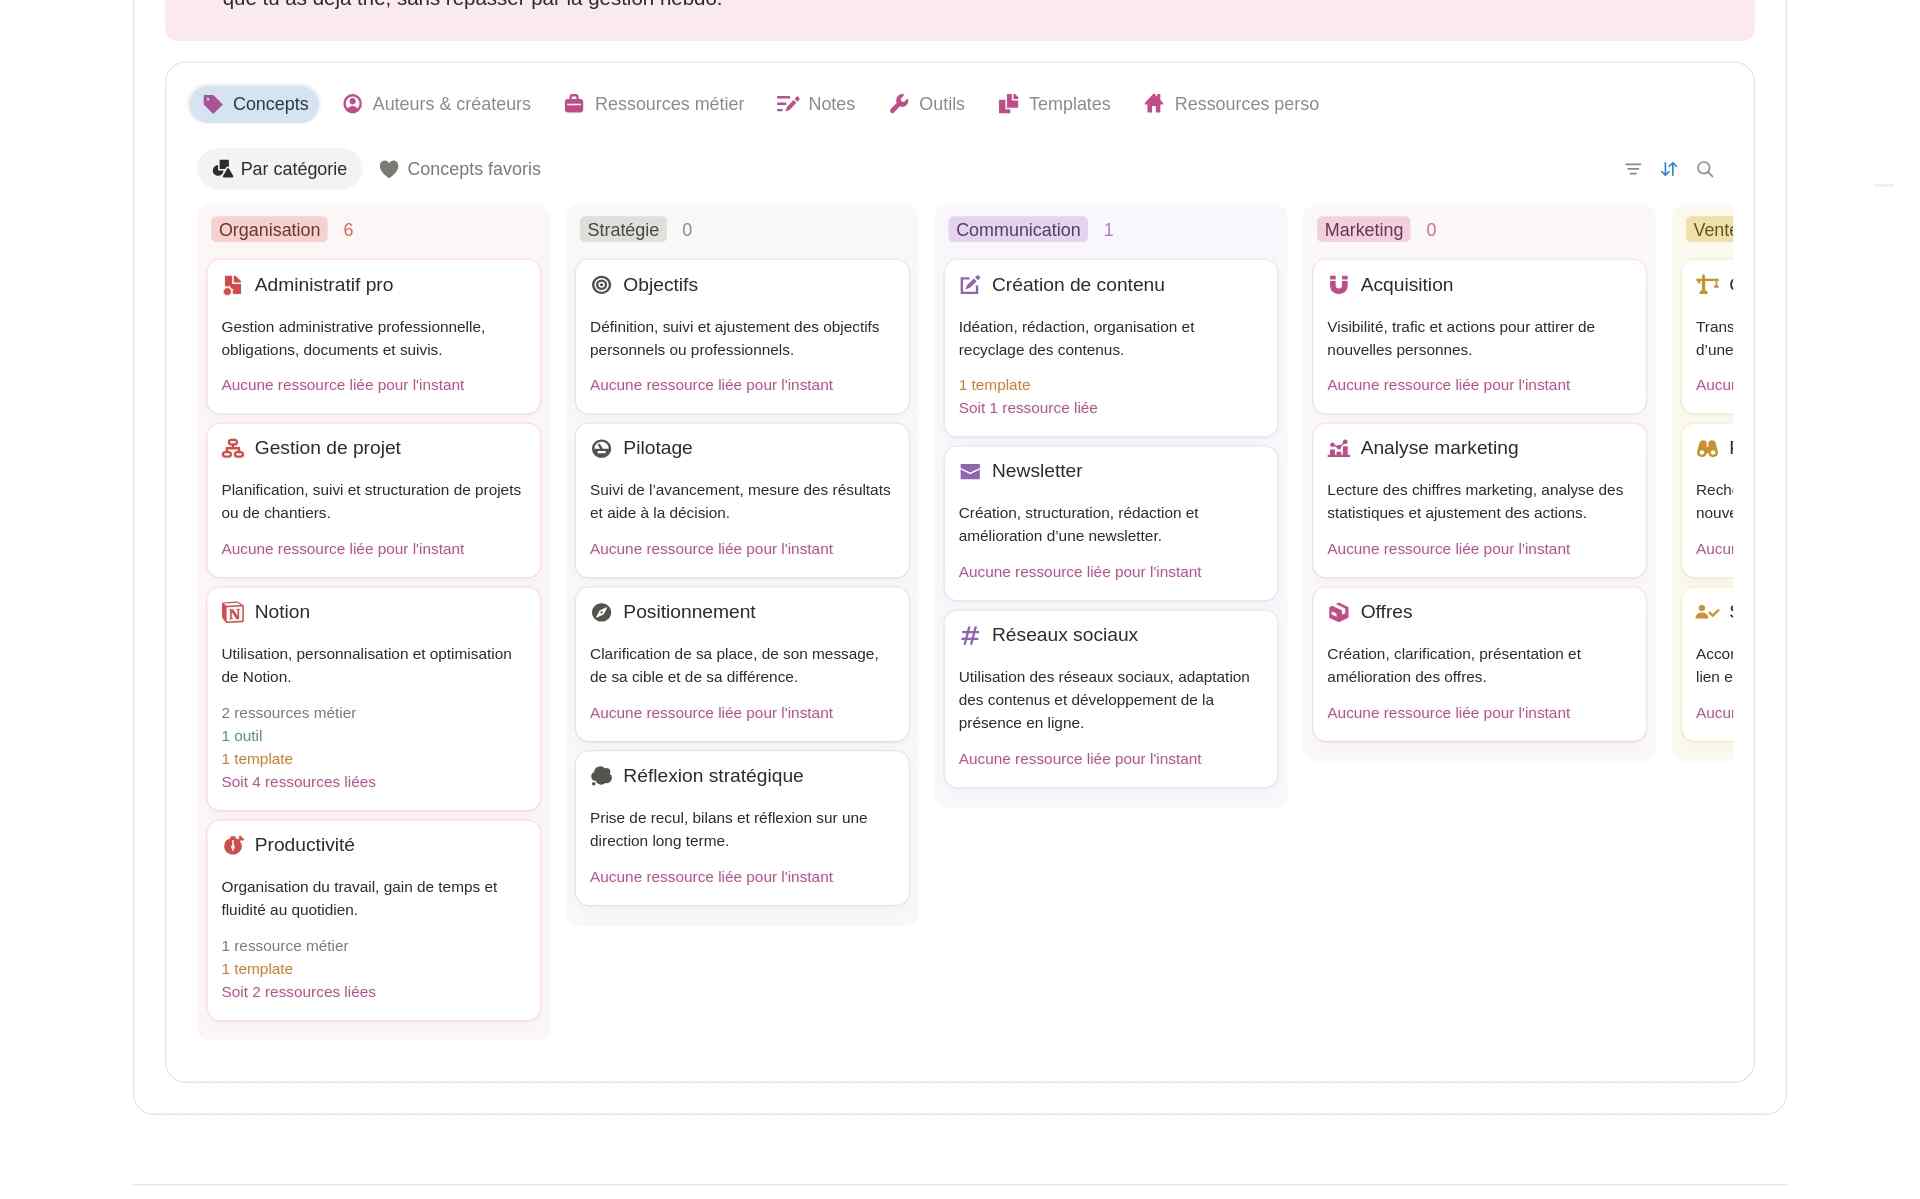Click the Offres box icon

click(1339, 612)
